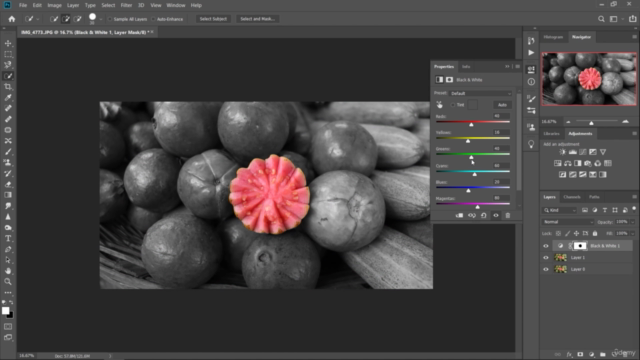Add a Vibrance adjustment
The width and height of the screenshot is (640, 360).
pos(603,152)
